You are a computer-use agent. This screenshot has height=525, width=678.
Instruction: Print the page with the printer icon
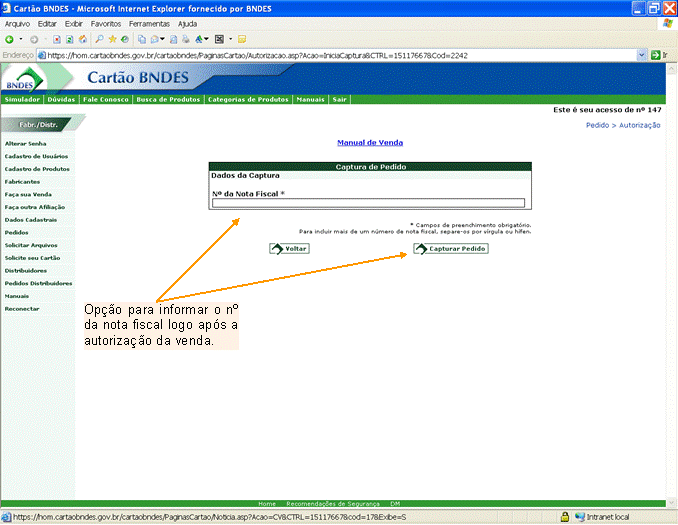pos(185,40)
